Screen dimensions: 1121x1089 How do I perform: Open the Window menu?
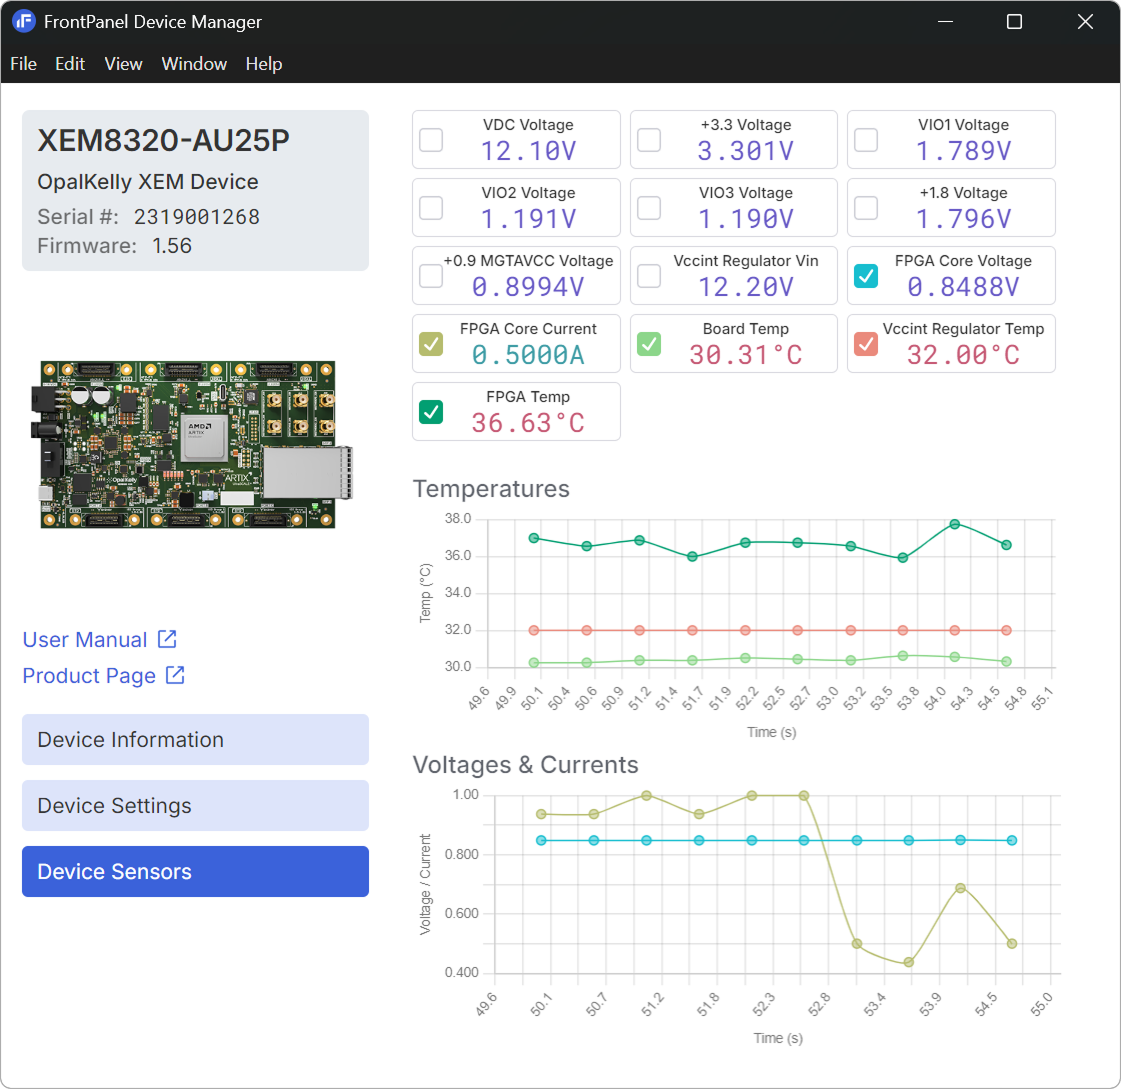[194, 64]
